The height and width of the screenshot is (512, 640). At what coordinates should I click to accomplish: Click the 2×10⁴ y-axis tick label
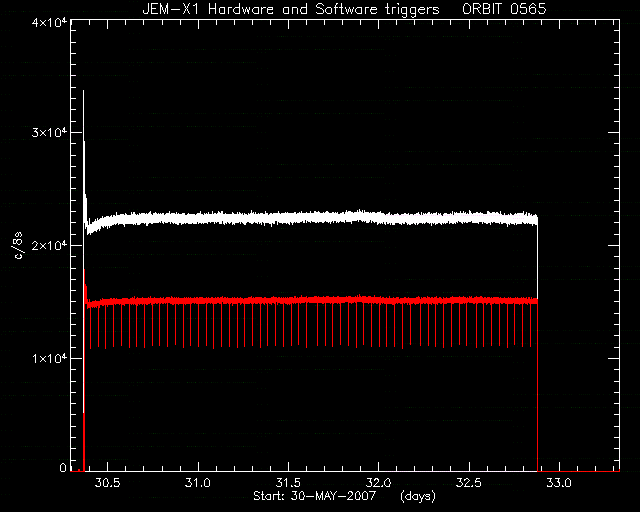pyautogui.click(x=49, y=245)
